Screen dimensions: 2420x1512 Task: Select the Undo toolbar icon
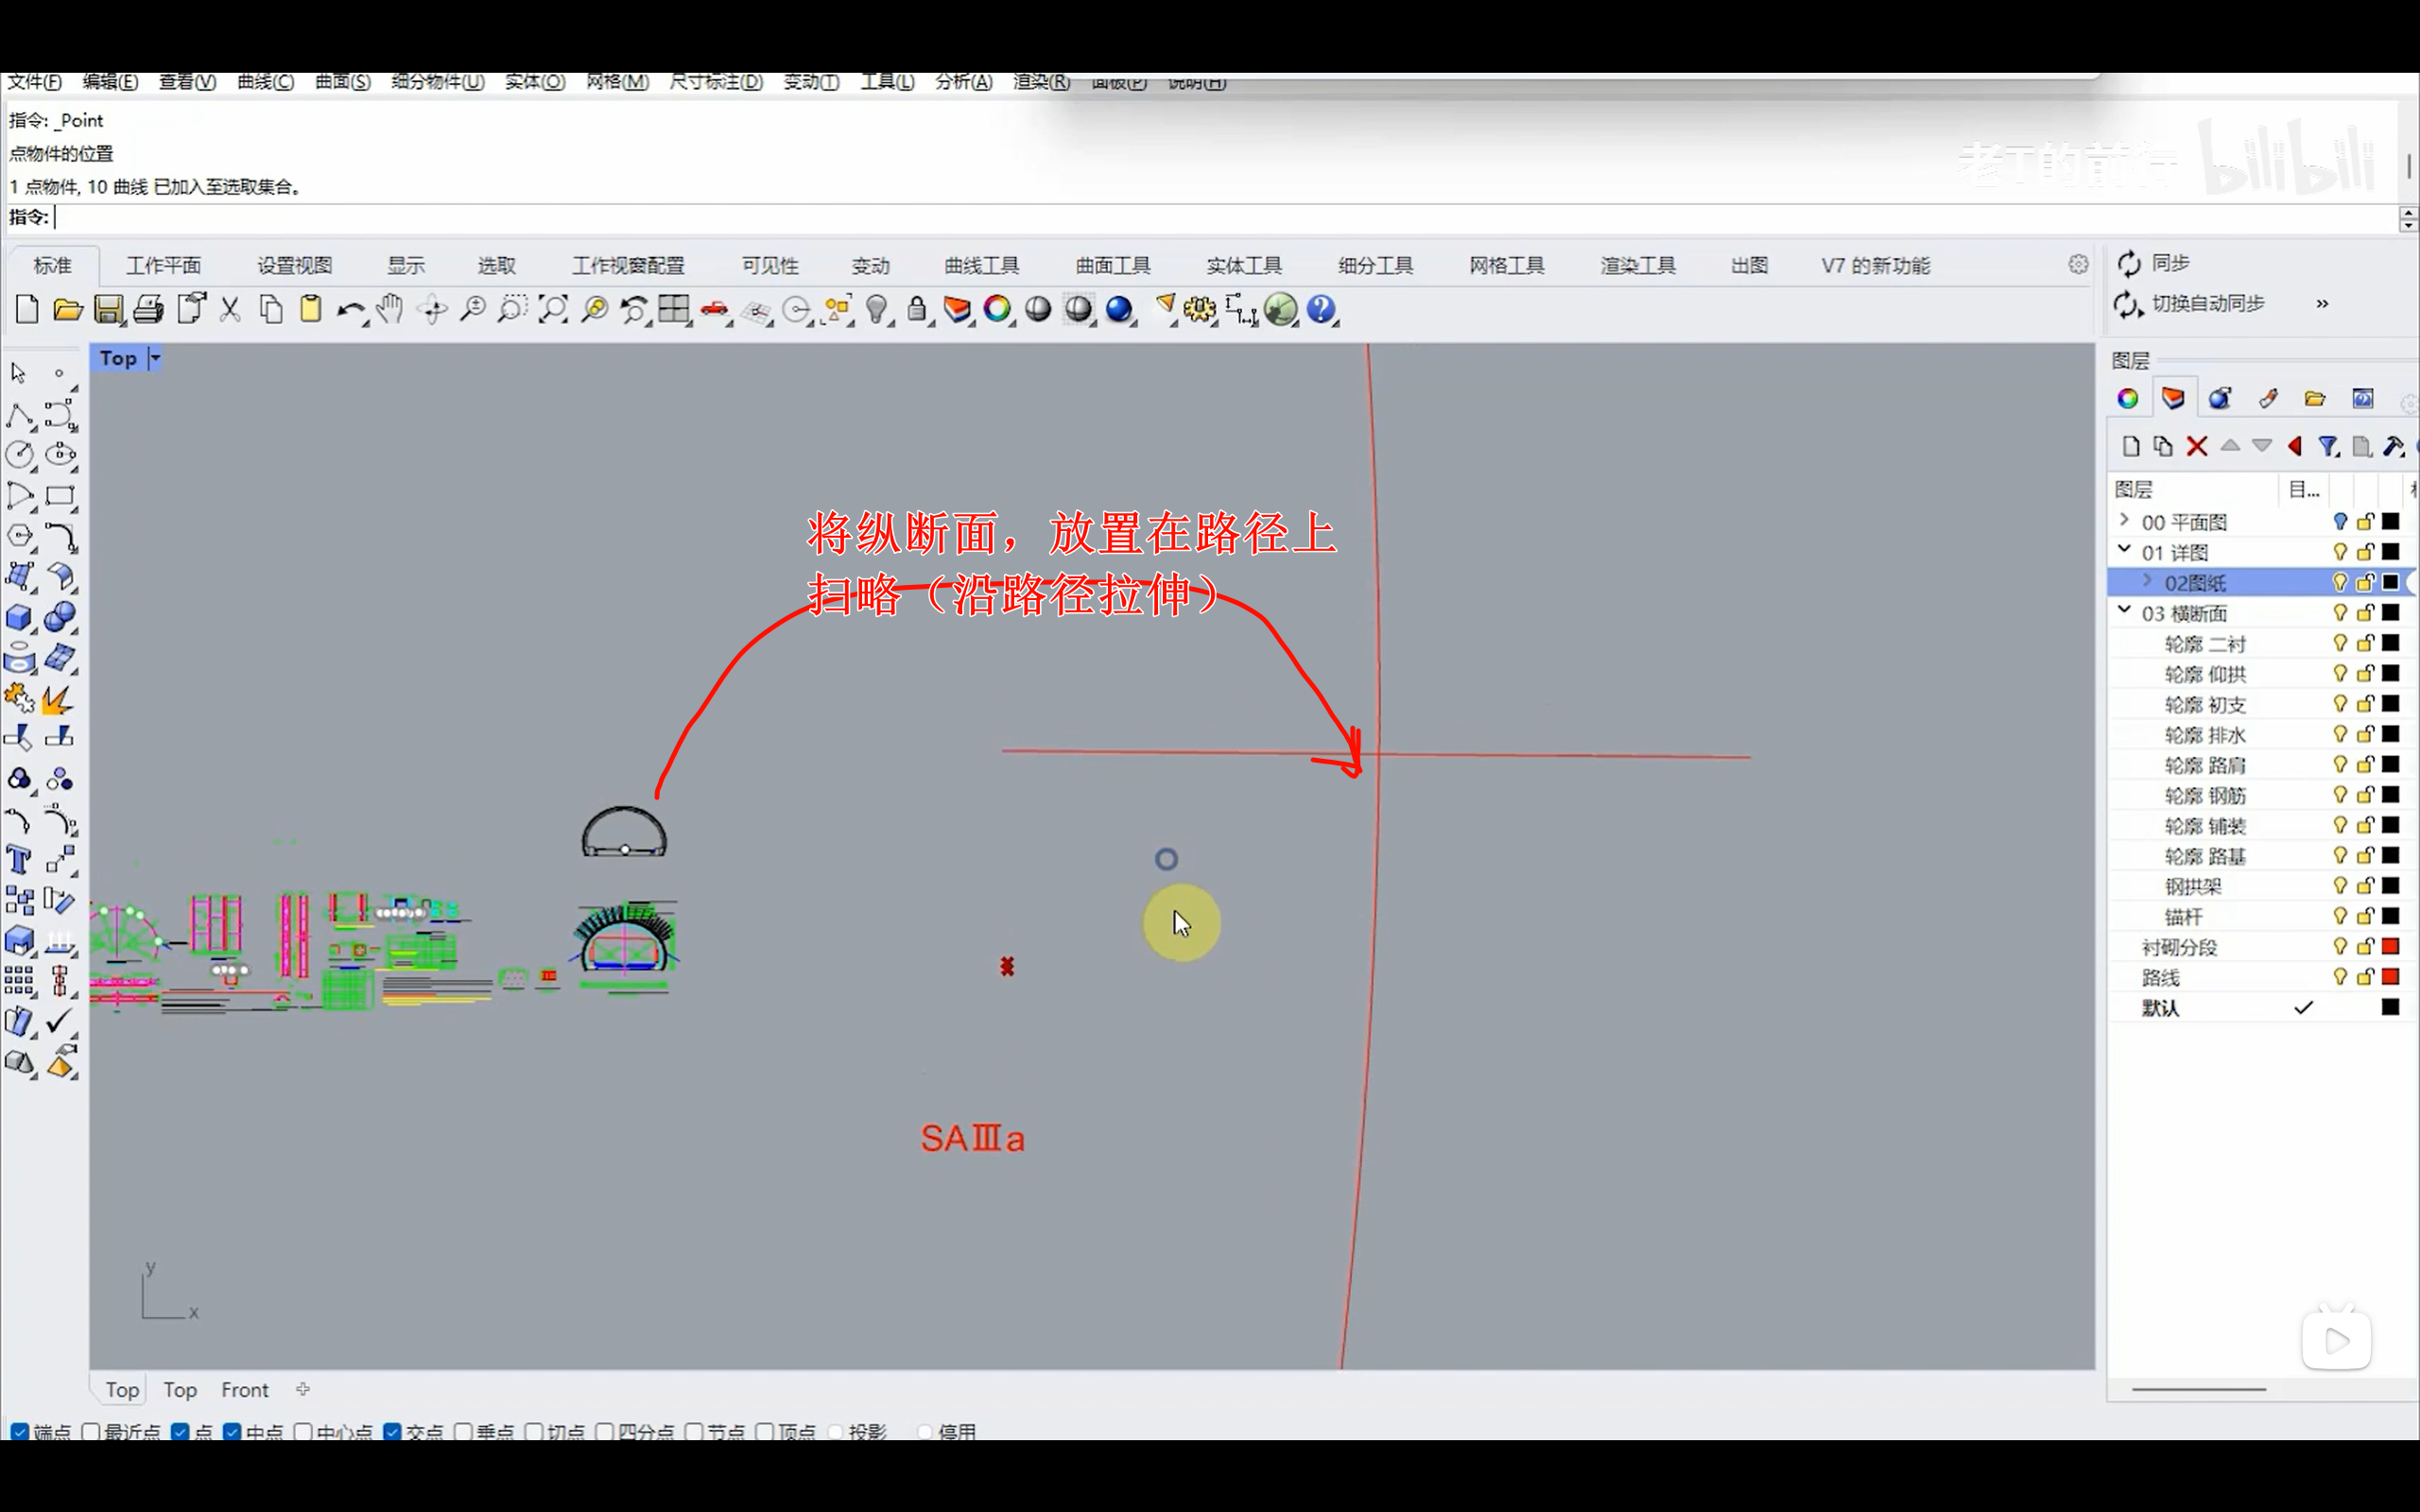click(349, 310)
